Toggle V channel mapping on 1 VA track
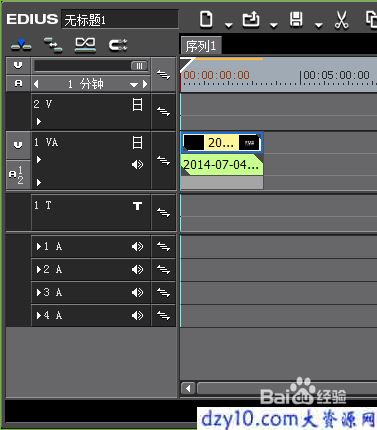Image resolution: width=377 pixels, height=430 pixels. coord(18,145)
